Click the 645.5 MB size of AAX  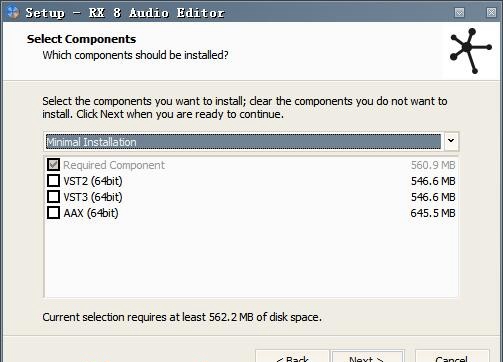[433, 213]
